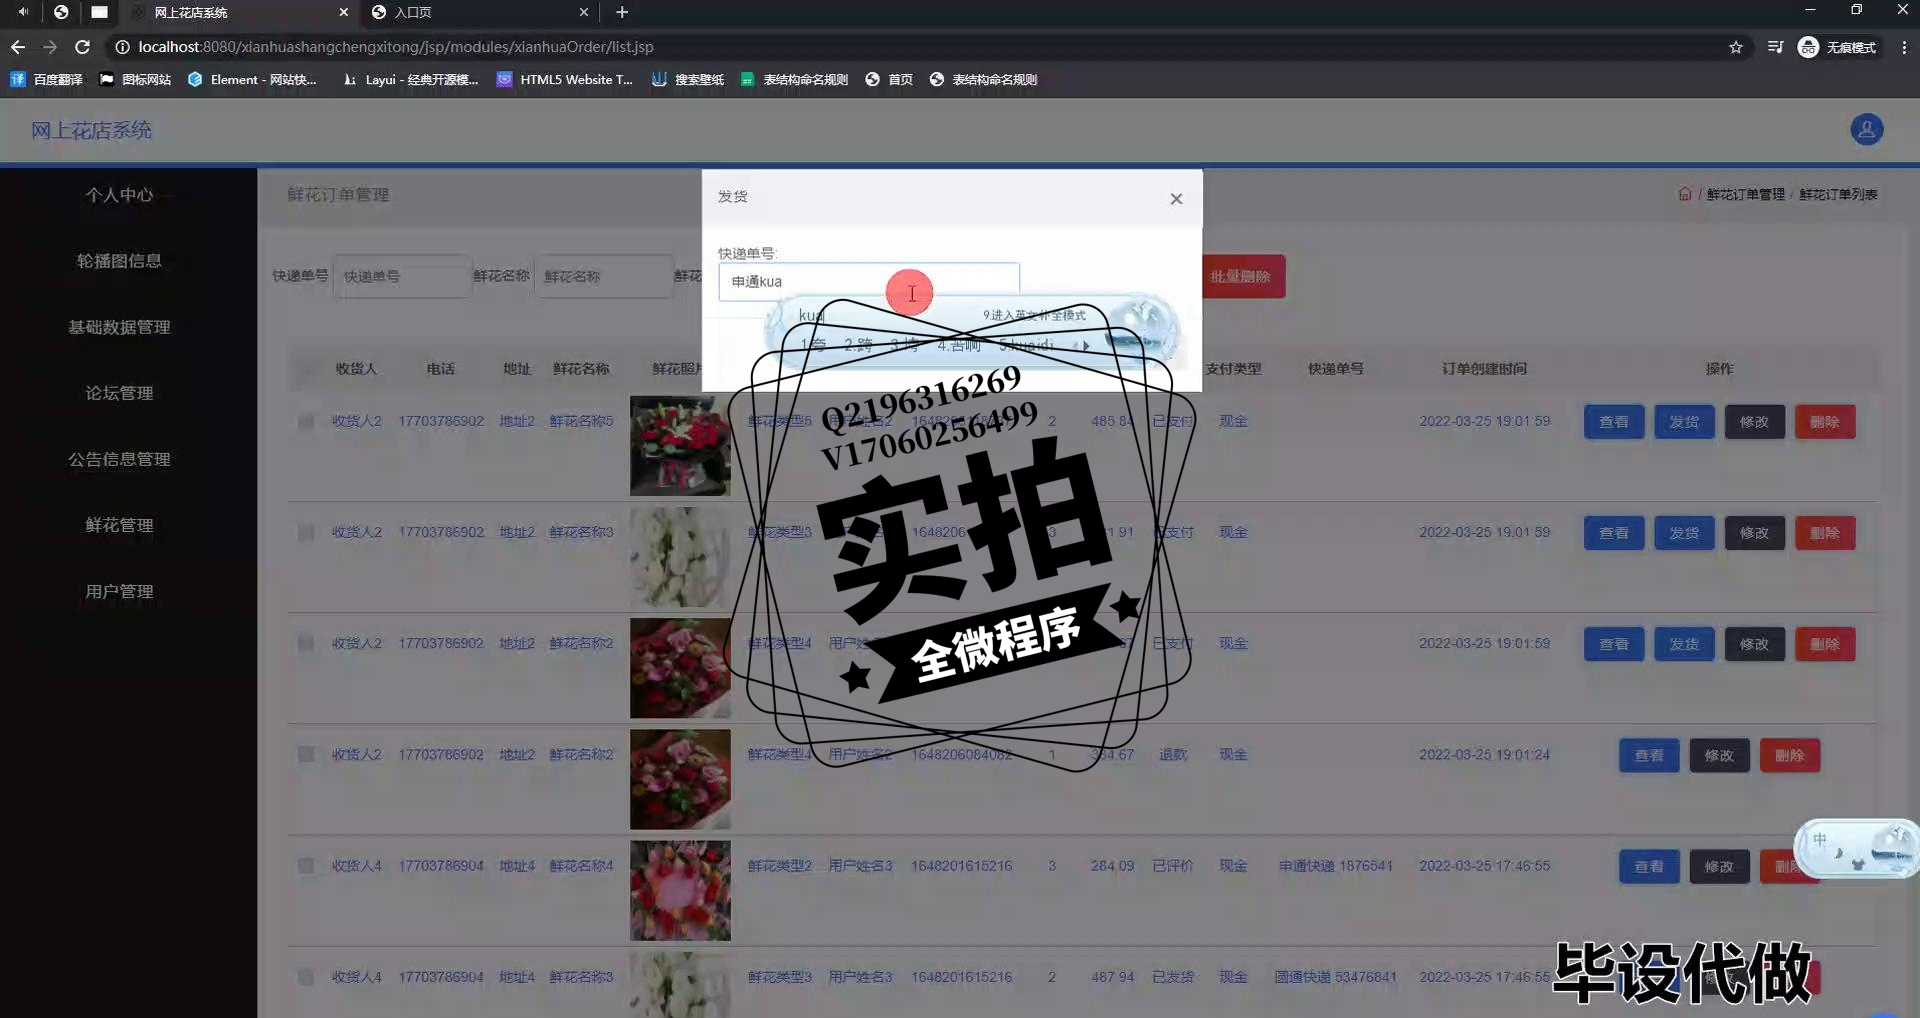Click the 快递单号 column header
Viewport: 1920px width, 1018px height.
point(1335,369)
